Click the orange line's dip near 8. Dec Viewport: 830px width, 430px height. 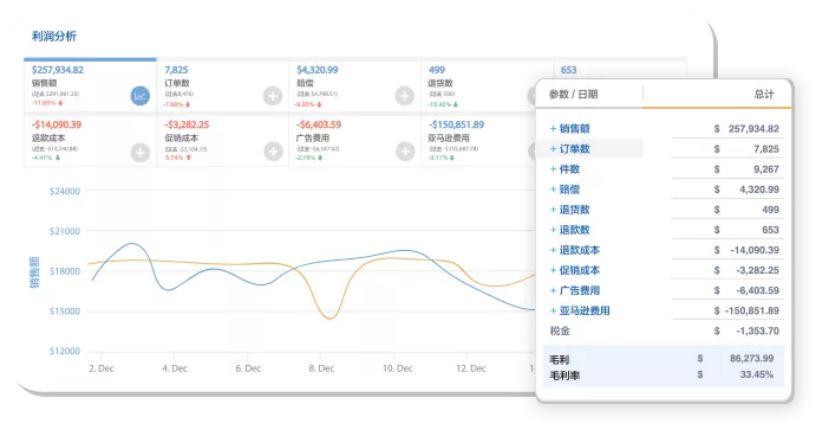(x=329, y=318)
